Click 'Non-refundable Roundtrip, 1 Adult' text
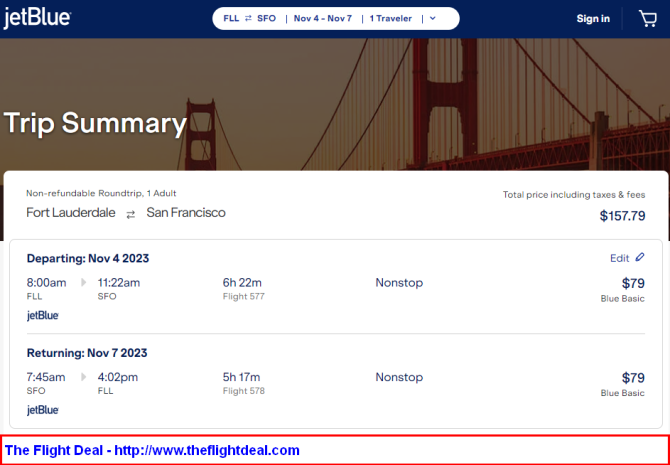Screen dimensions: 670x465 (101, 194)
